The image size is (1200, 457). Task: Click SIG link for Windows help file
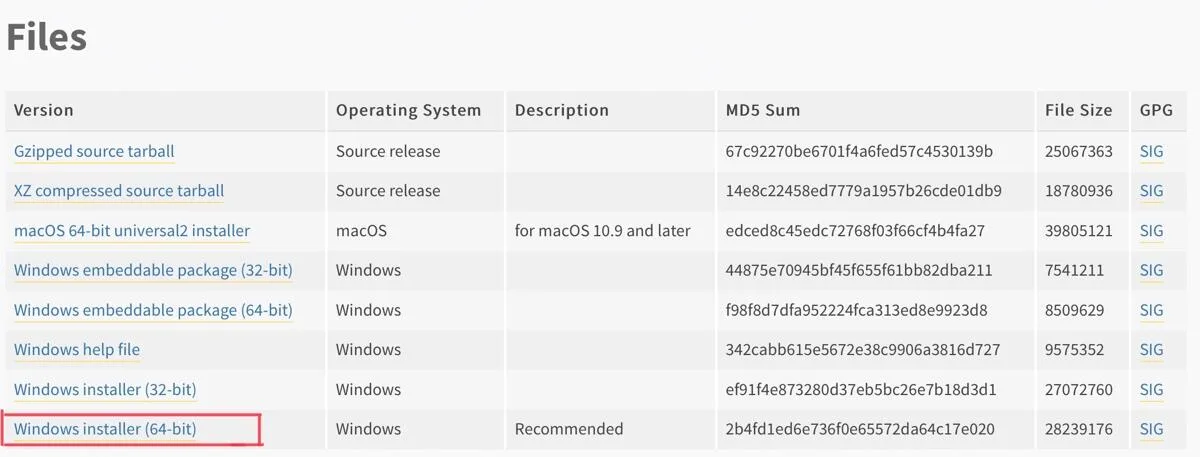tap(1151, 350)
